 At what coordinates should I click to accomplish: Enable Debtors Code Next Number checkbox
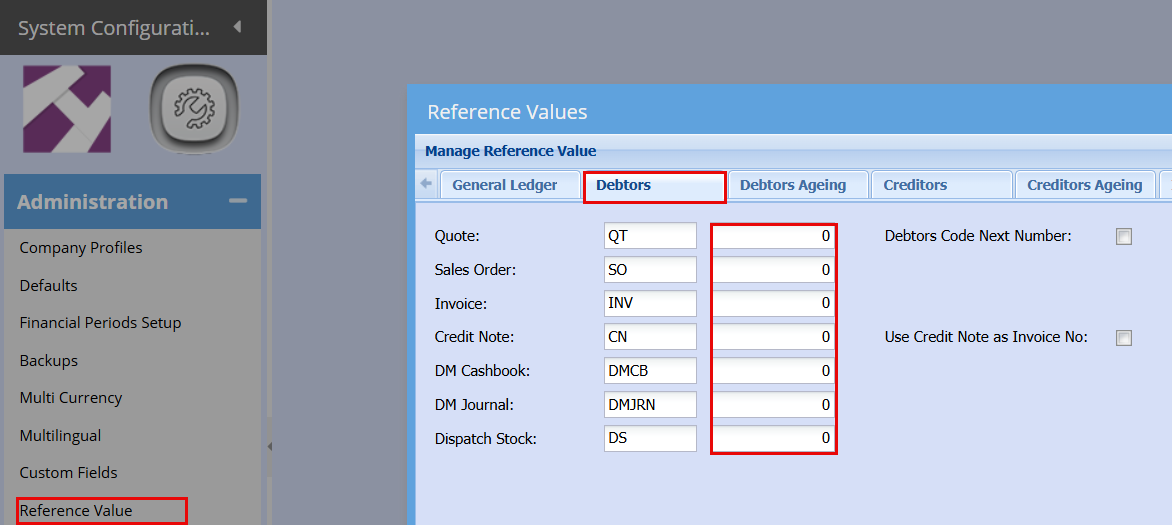[x=1124, y=237]
